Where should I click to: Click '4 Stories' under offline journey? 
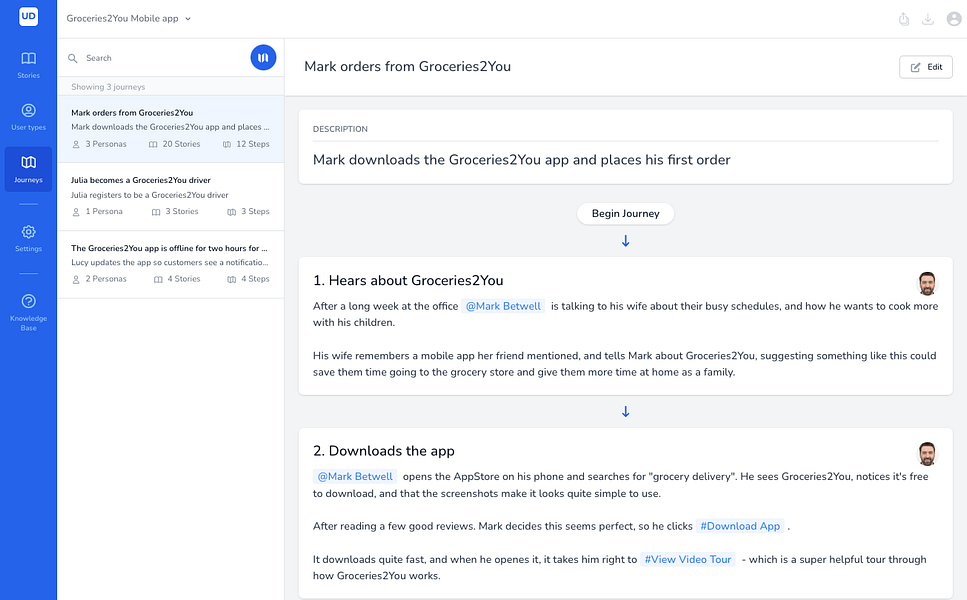(x=177, y=279)
